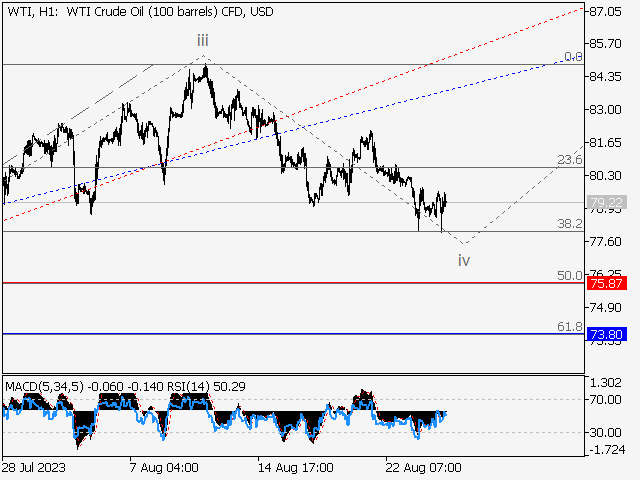The height and width of the screenshot is (480, 640).
Task: Click the 81.65 price scale value
Action: 606,142
